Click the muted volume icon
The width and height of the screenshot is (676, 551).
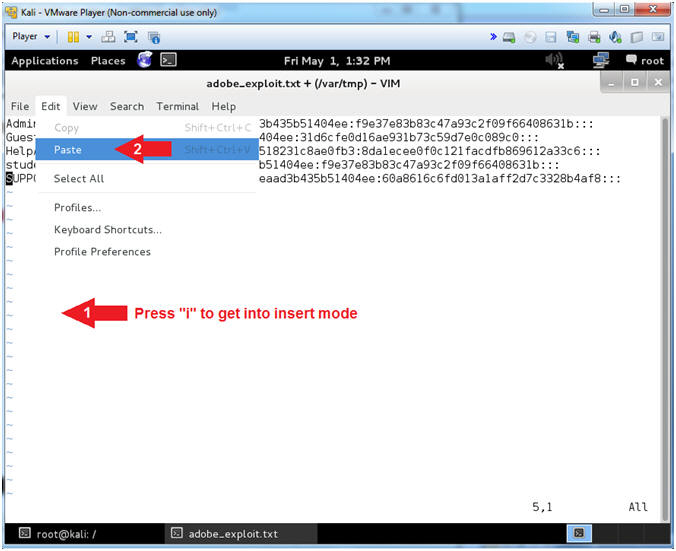click(x=554, y=60)
